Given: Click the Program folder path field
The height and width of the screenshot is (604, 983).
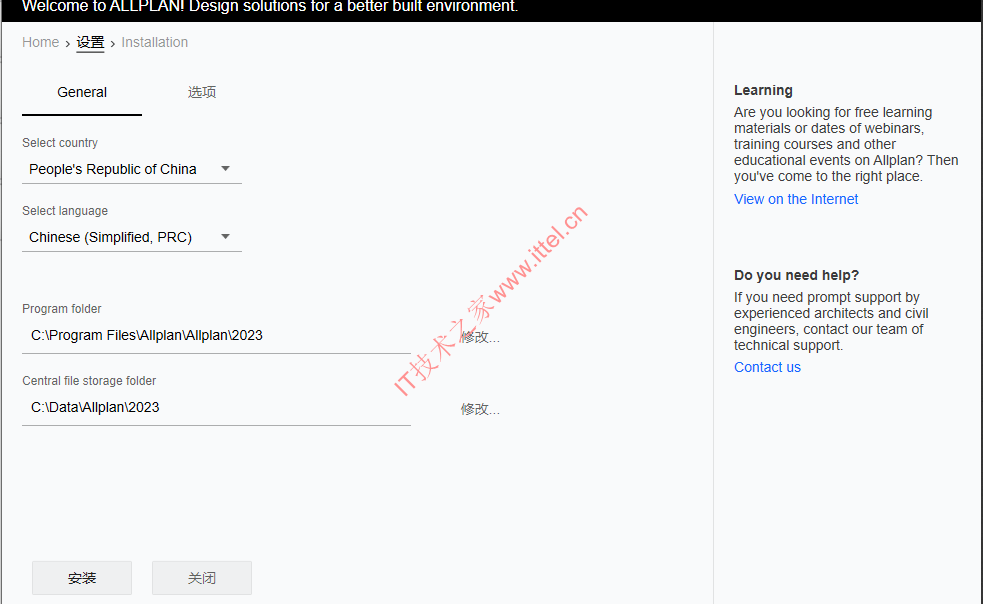Looking at the screenshot, I should click(x=216, y=336).
